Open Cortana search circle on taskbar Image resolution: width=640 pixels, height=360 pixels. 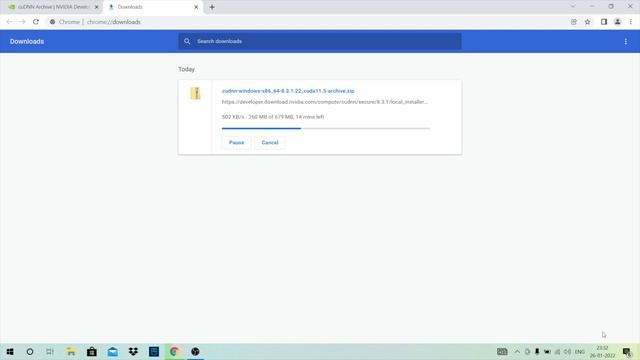30,351
